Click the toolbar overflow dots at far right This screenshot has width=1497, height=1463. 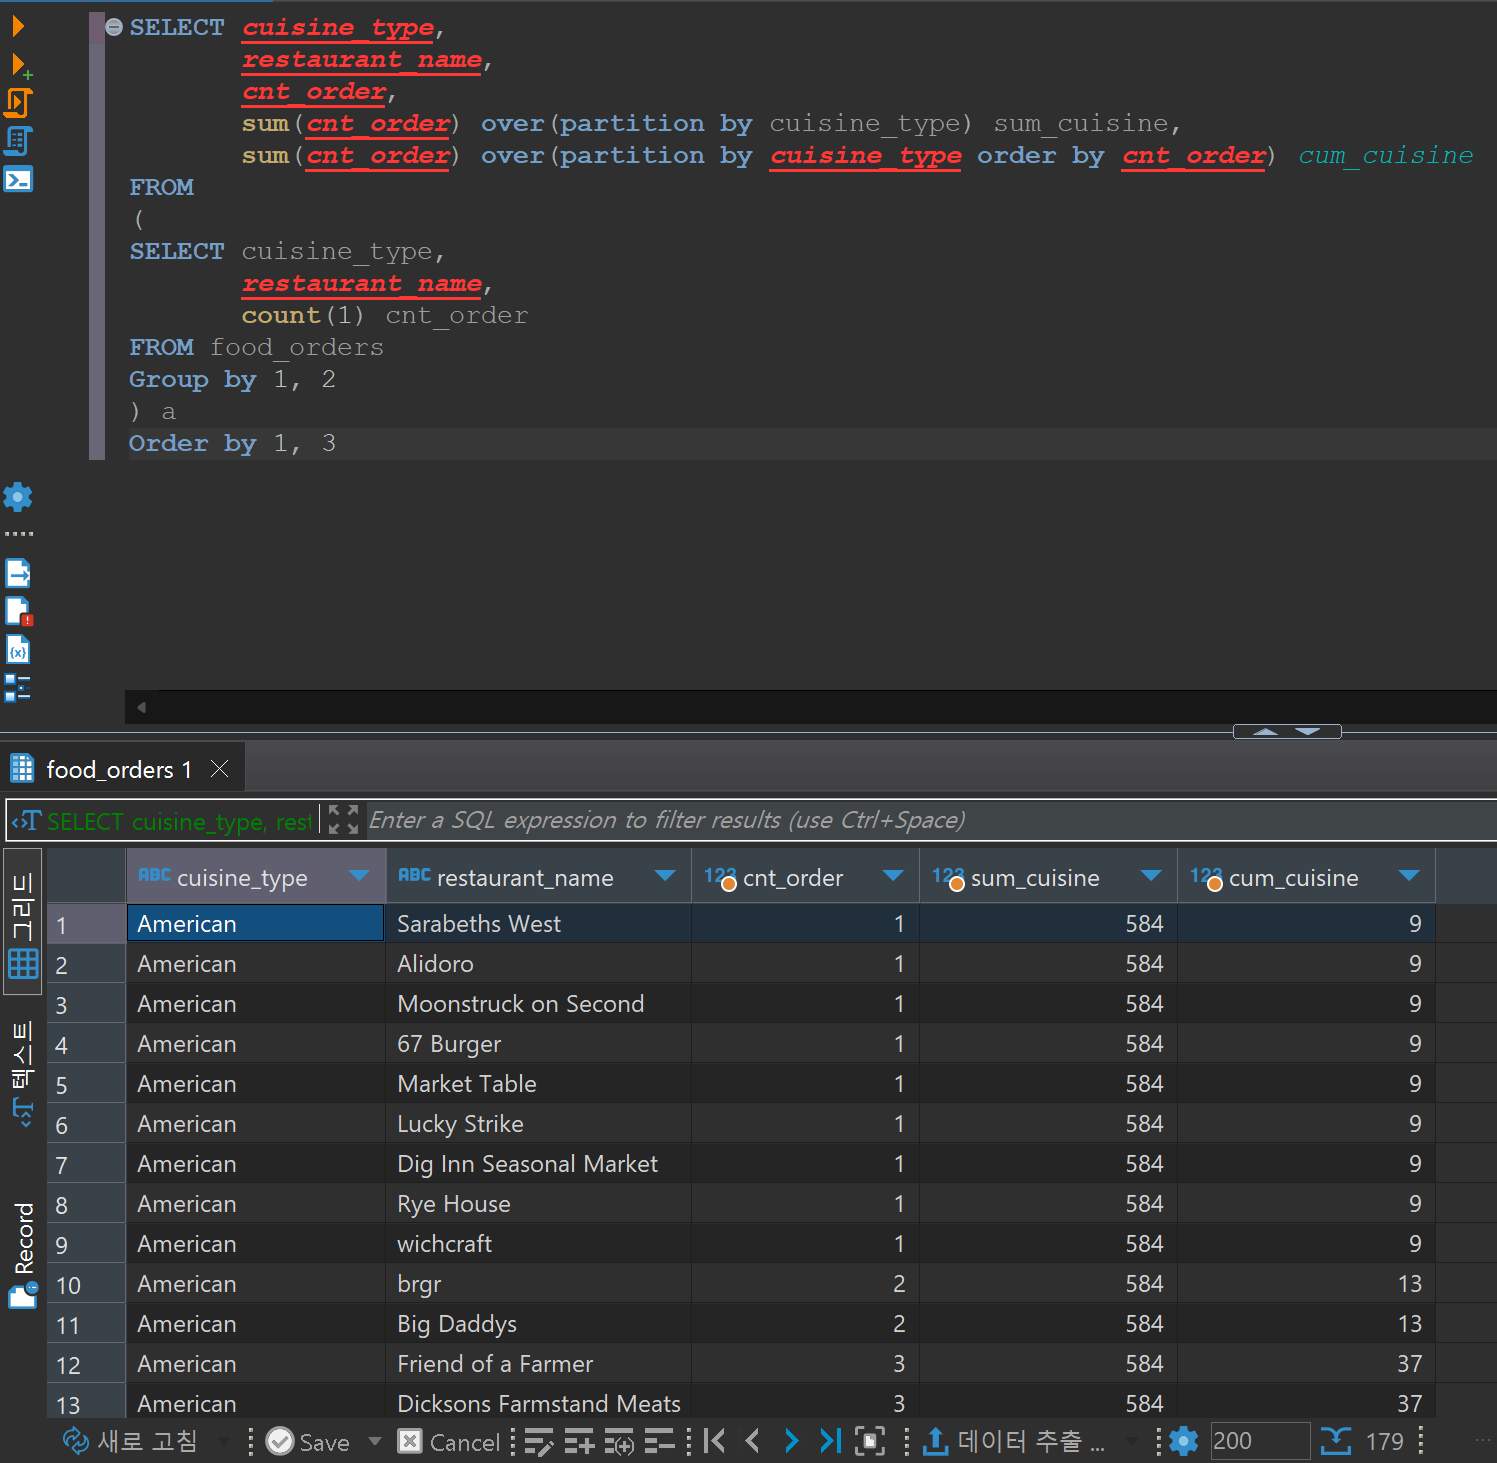[x=1482, y=1441]
